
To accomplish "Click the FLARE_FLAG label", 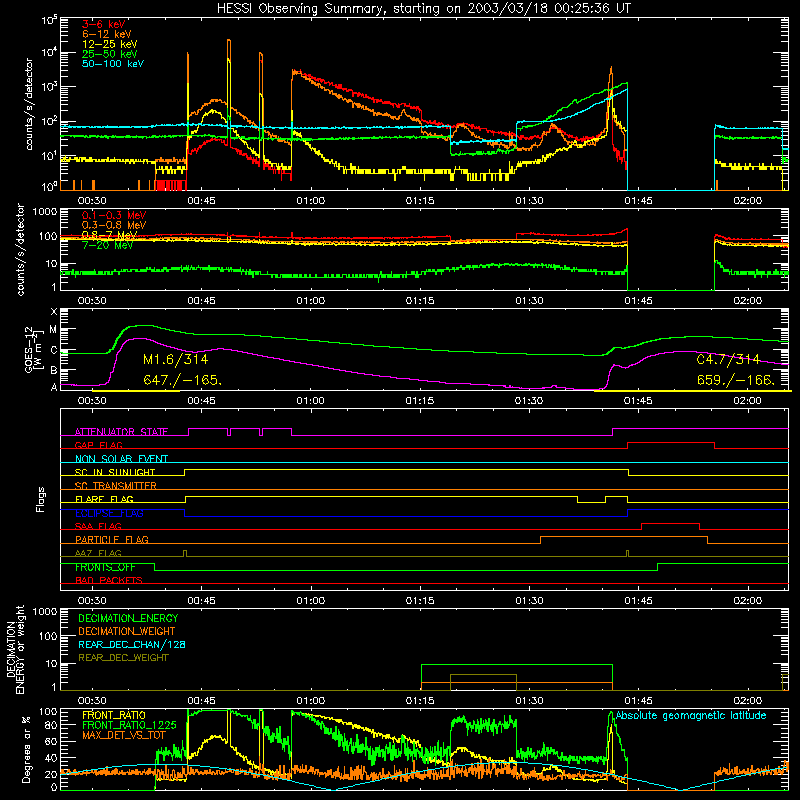I will tap(104, 499).
